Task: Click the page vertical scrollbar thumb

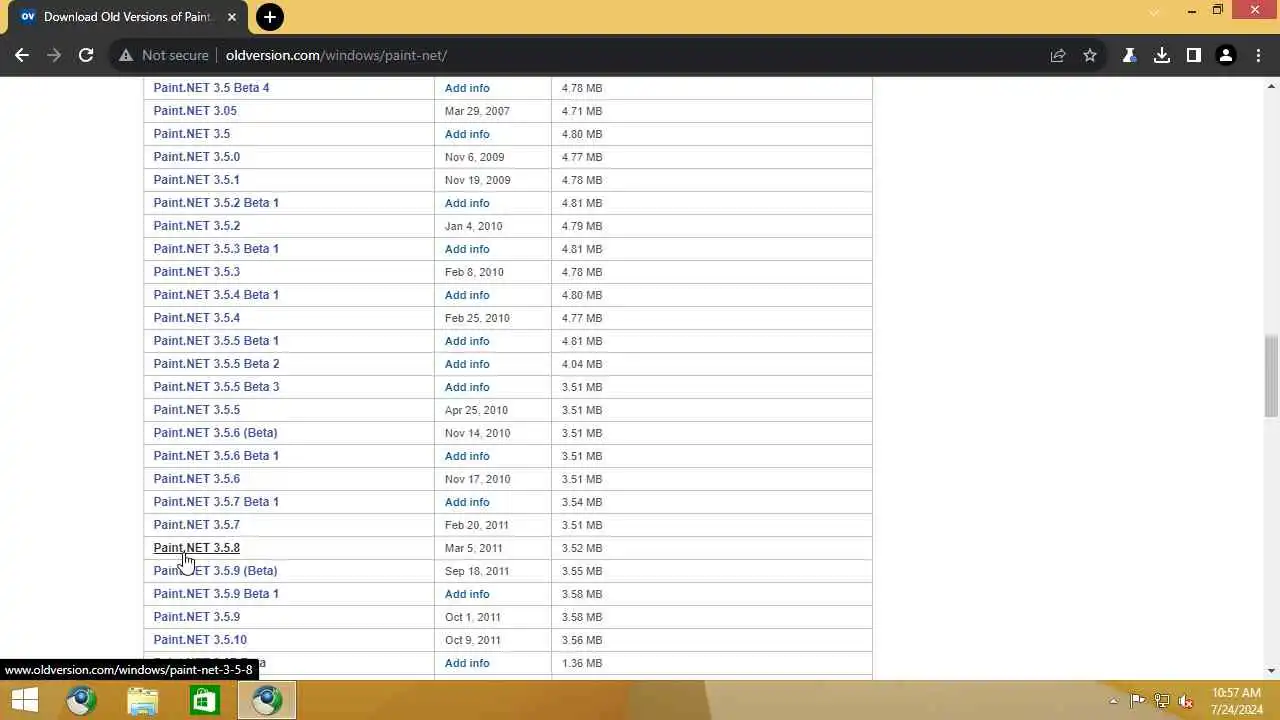Action: coord(1271,377)
